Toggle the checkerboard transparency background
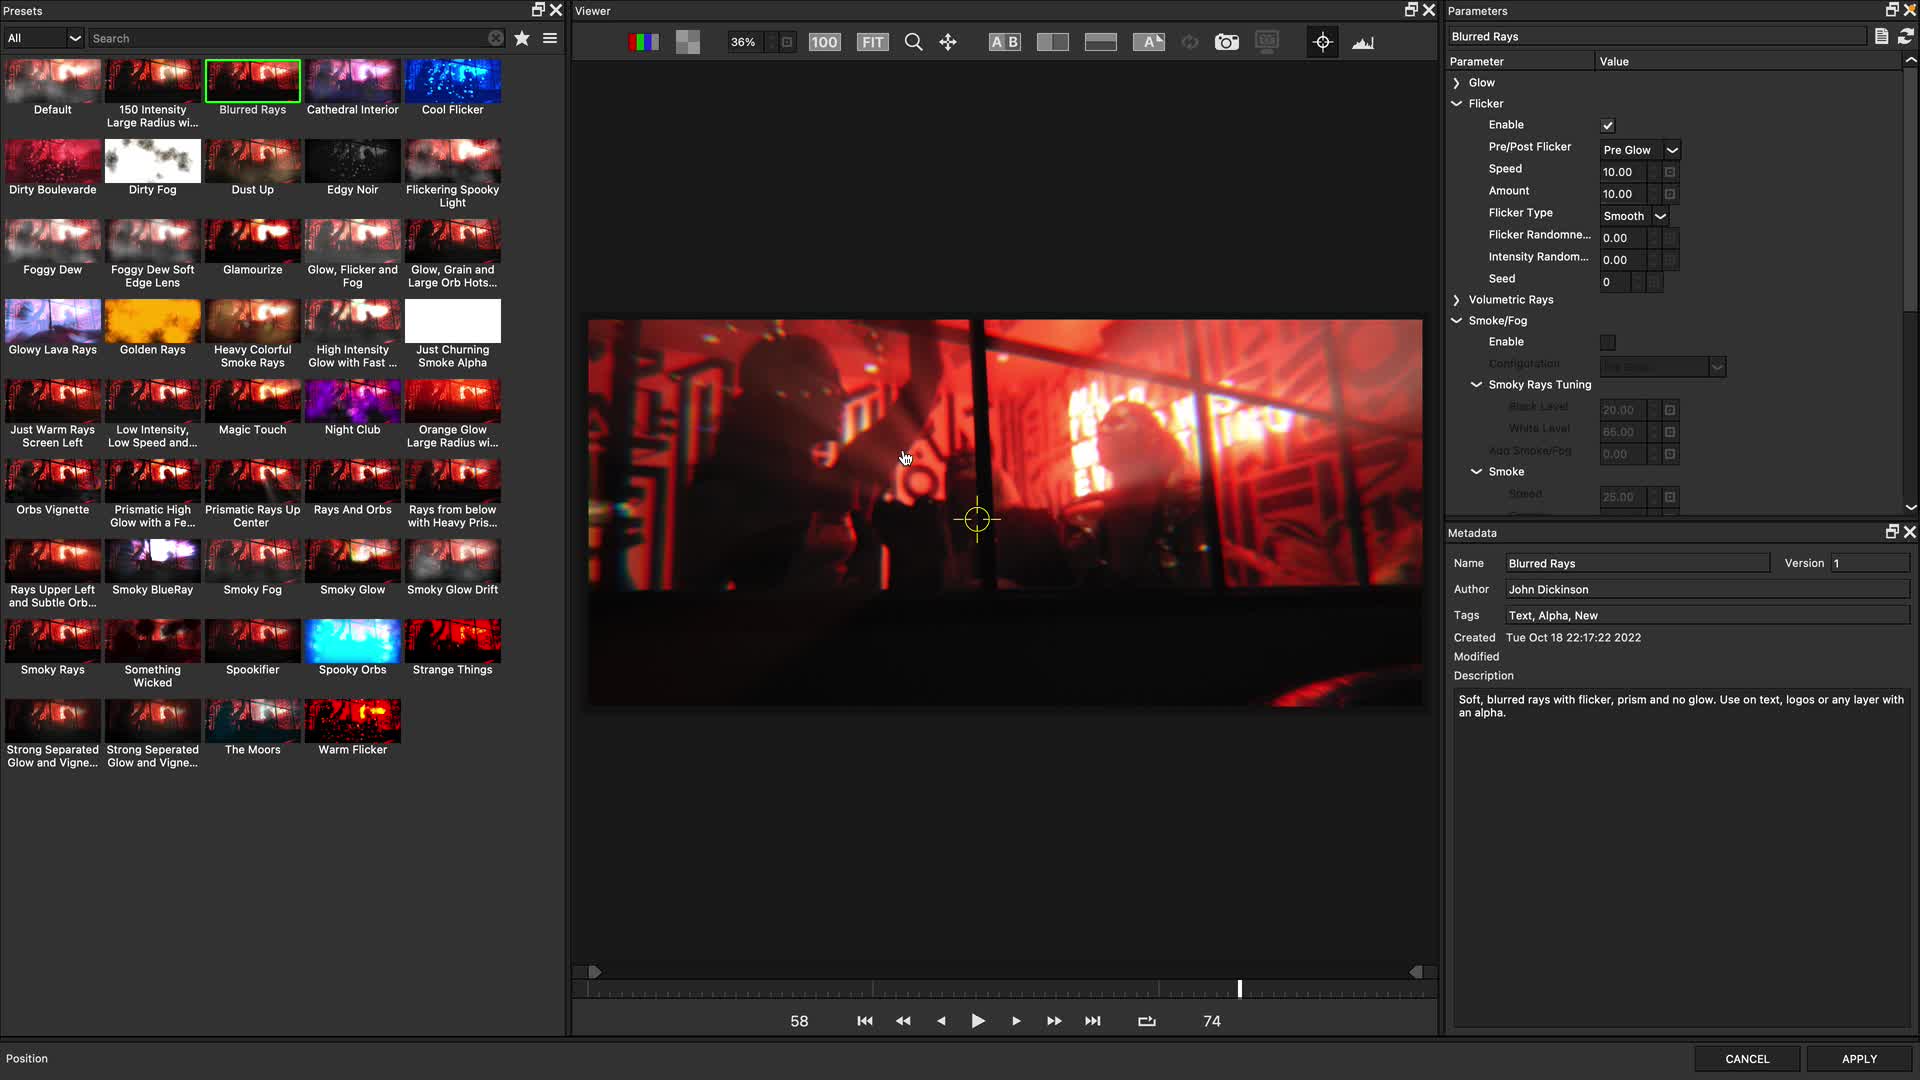The width and height of the screenshot is (1920, 1080). pyautogui.click(x=687, y=42)
